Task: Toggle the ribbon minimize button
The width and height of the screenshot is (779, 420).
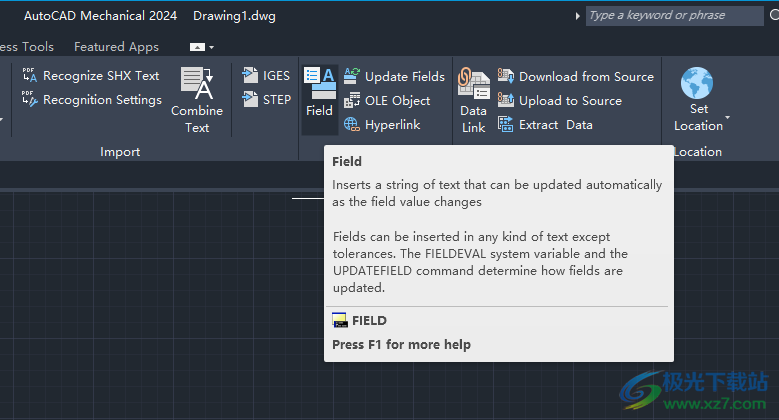Action: coord(197,47)
